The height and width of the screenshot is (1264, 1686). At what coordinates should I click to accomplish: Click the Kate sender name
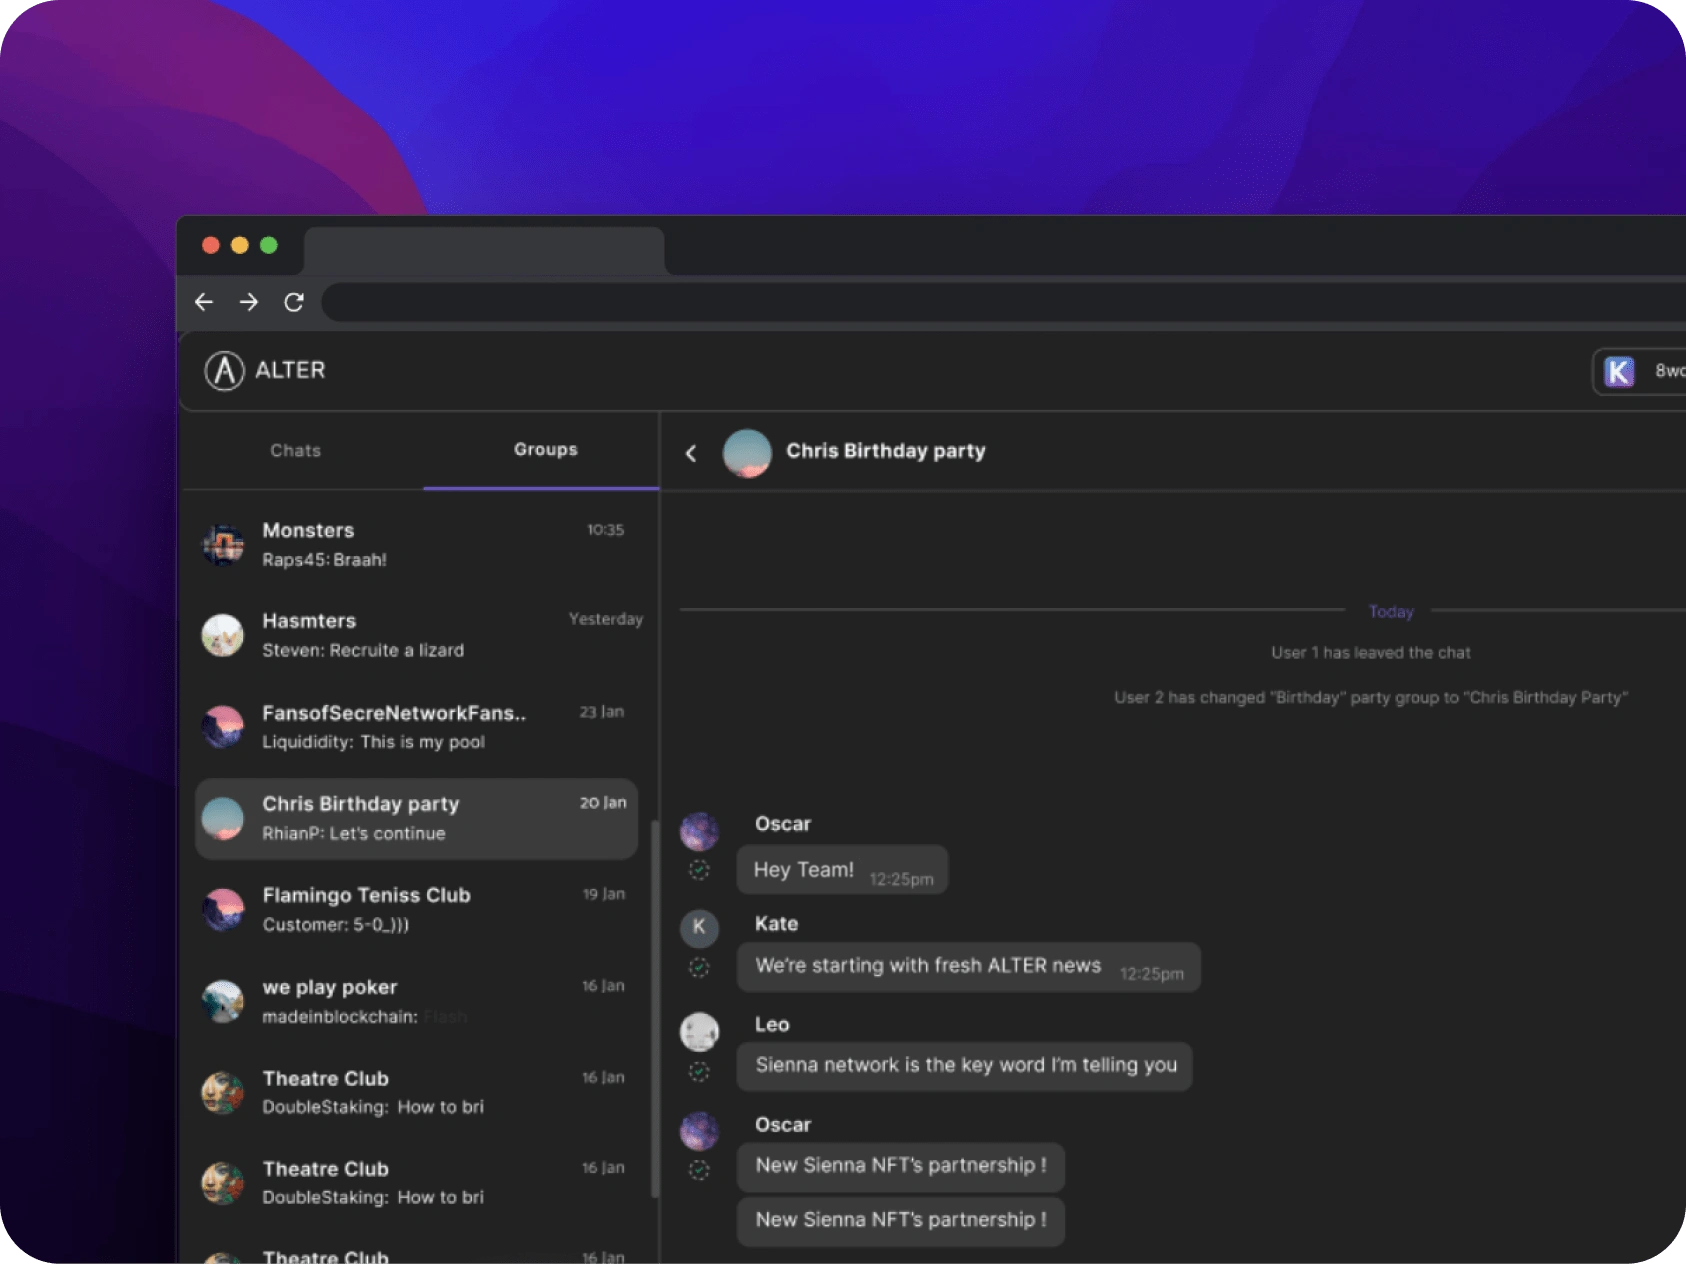point(776,924)
